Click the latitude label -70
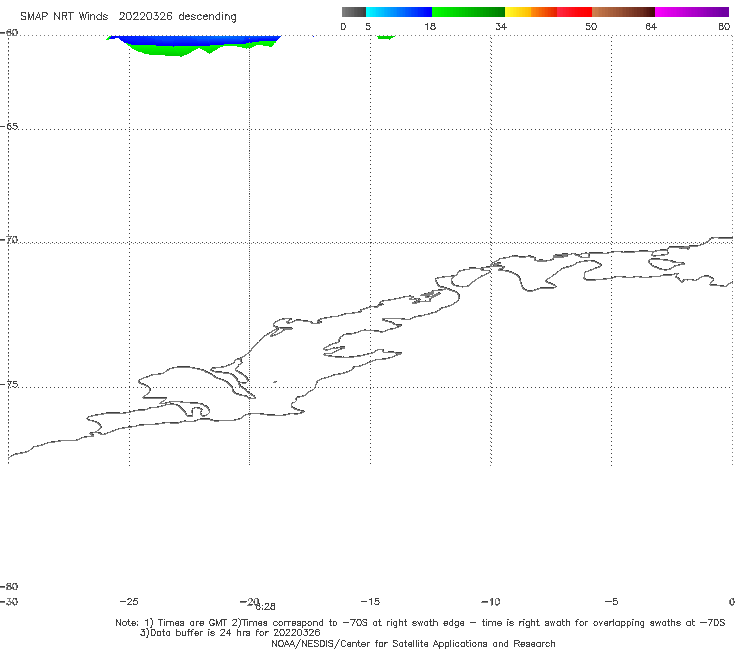The width and height of the screenshot is (740, 650). pos(9,240)
